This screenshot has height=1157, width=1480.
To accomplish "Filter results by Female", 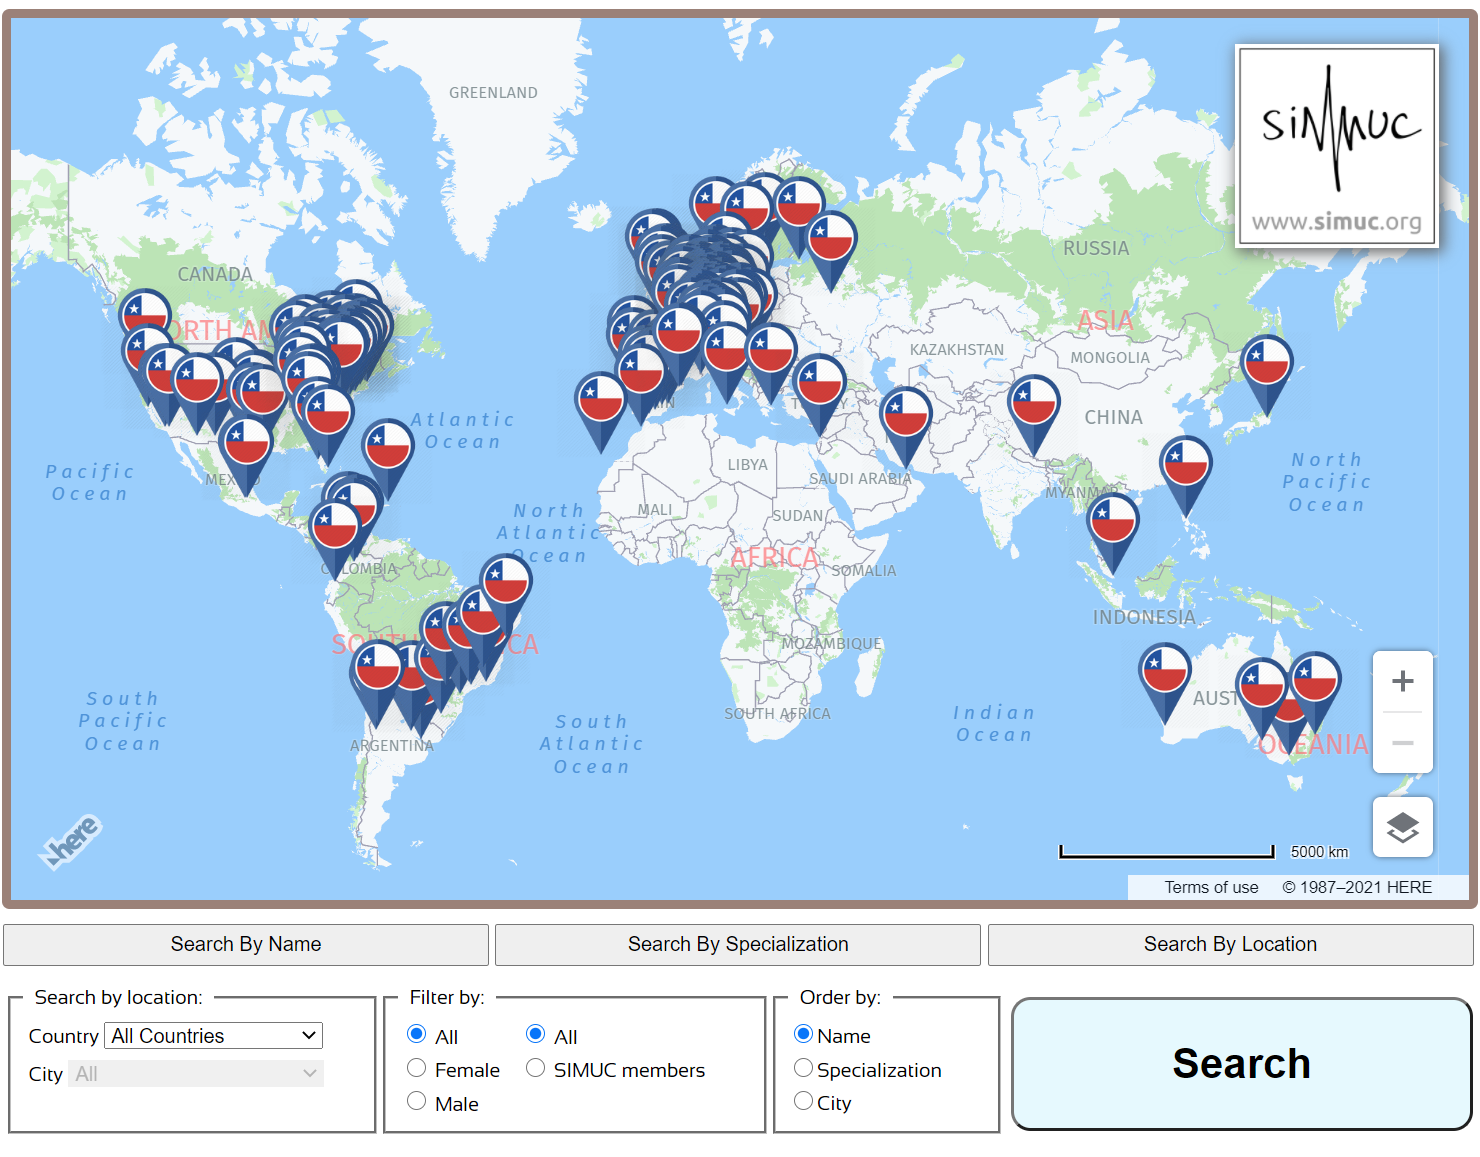I will 417,1069.
